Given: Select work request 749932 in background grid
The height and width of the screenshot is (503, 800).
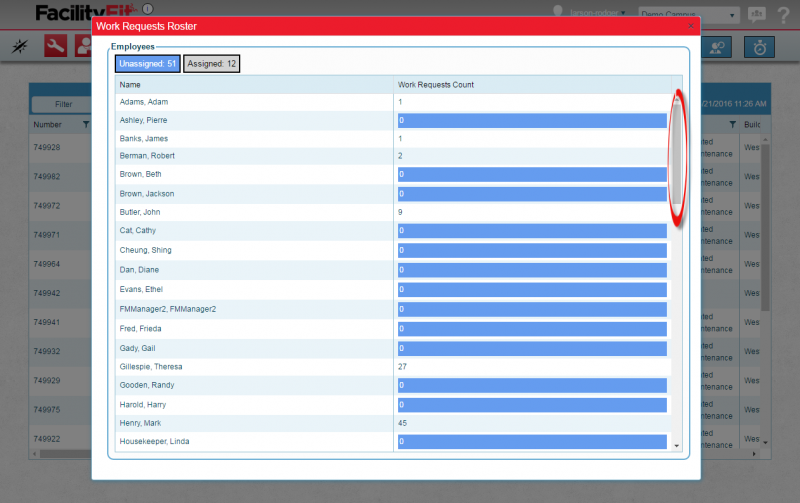Looking at the screenshot, I should coord(47,351).
